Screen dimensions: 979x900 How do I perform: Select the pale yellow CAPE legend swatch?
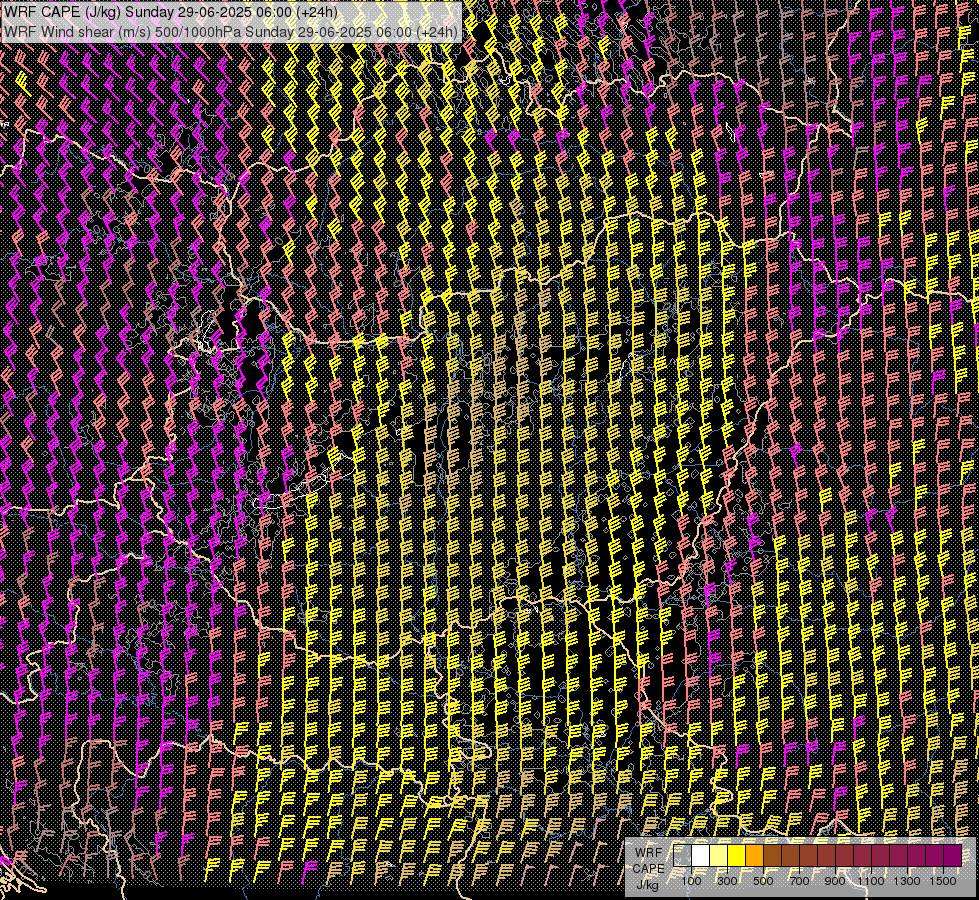719,856
